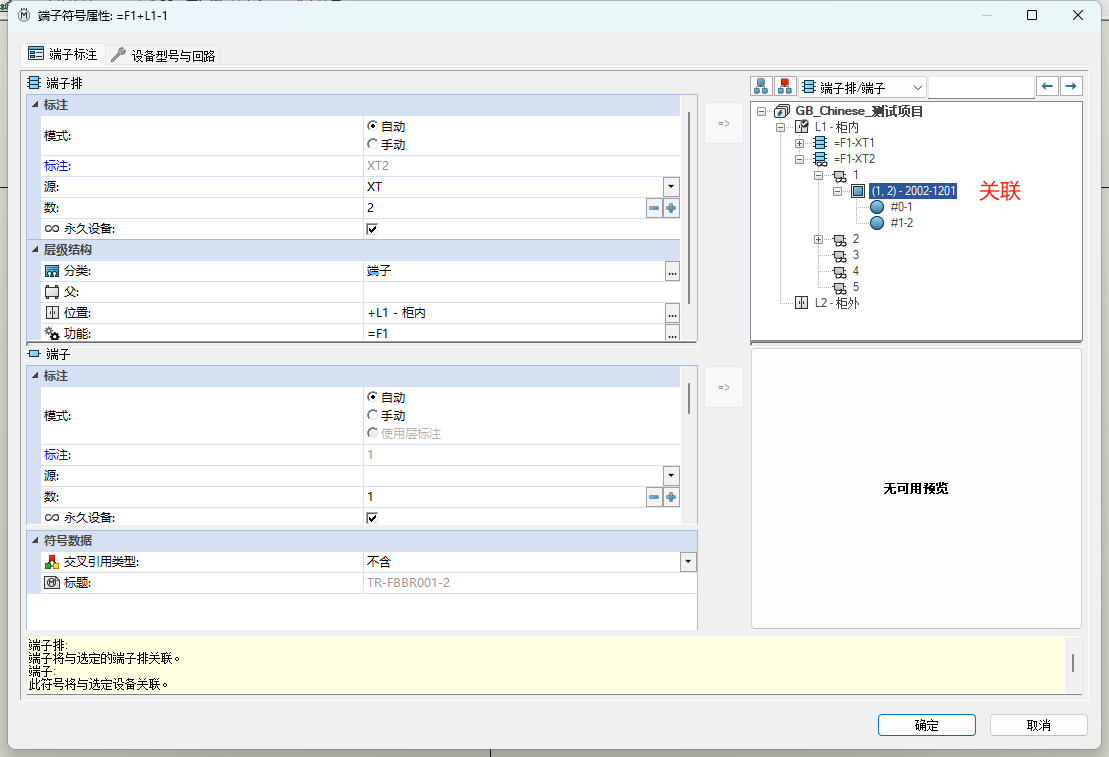Click the upper => transfer arrow button
Viewport: 1109px width, 757px height.
click(723, 122)
